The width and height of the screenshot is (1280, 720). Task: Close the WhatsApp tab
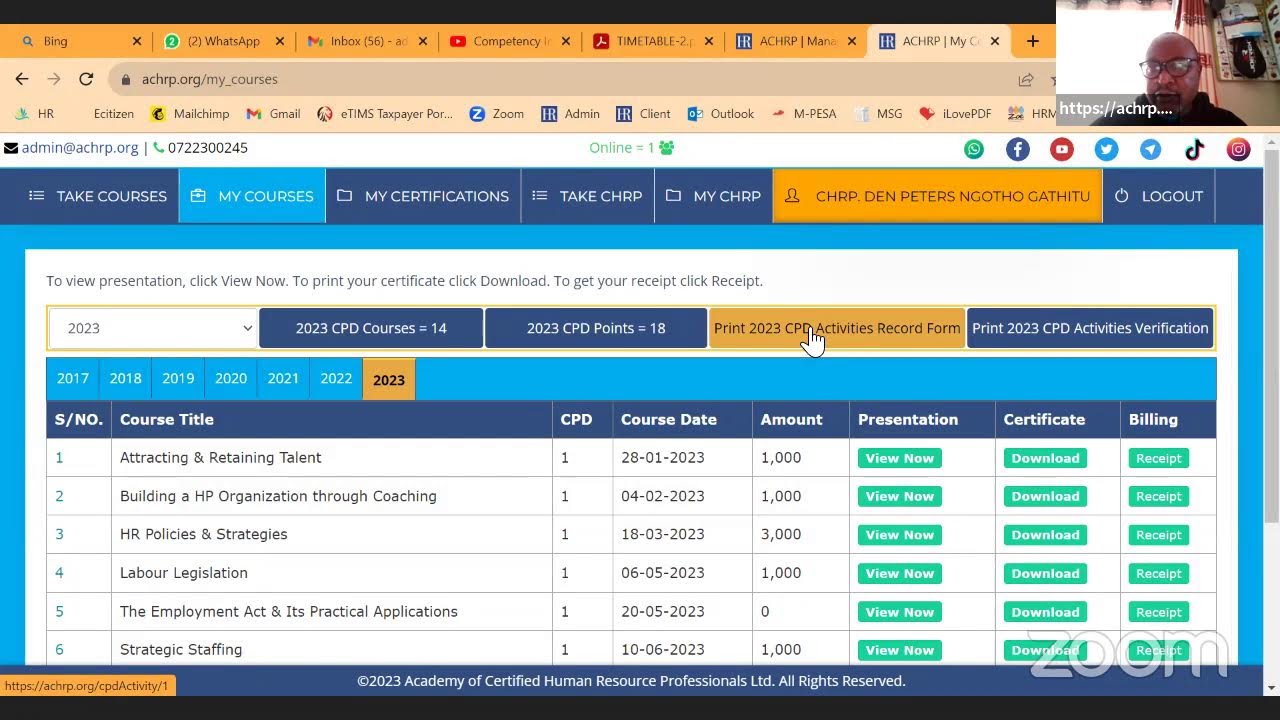(280, 41)
